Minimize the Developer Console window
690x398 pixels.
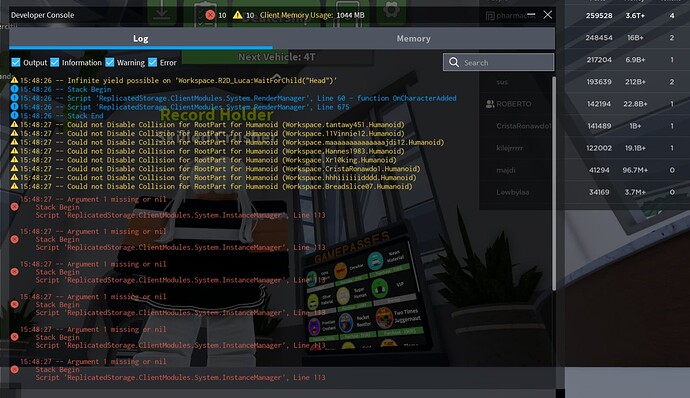531,15
